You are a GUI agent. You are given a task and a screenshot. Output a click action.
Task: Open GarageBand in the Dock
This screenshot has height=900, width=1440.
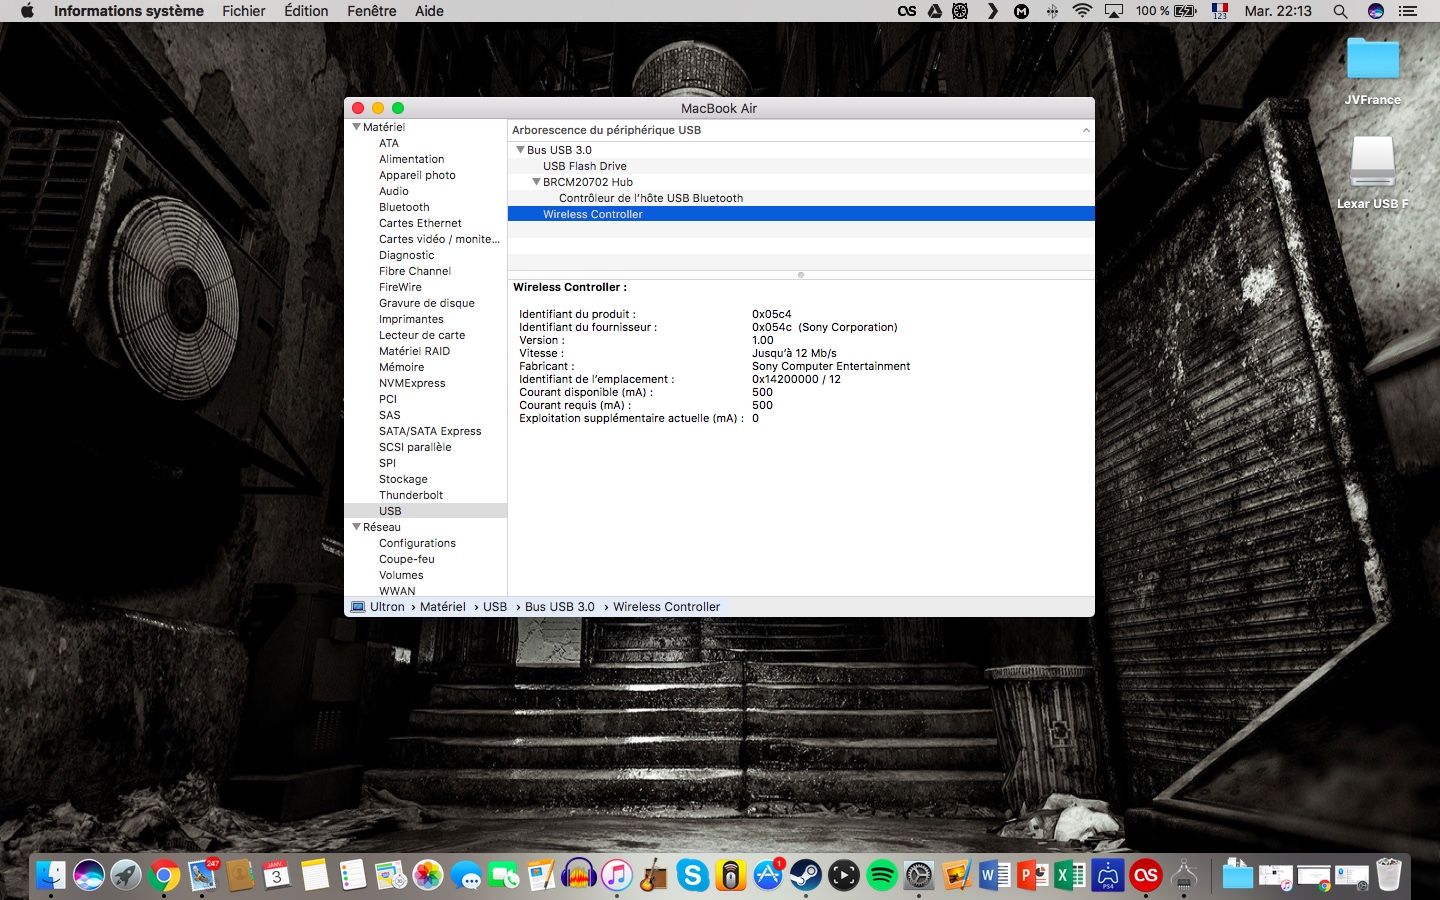tap(654, 876)
